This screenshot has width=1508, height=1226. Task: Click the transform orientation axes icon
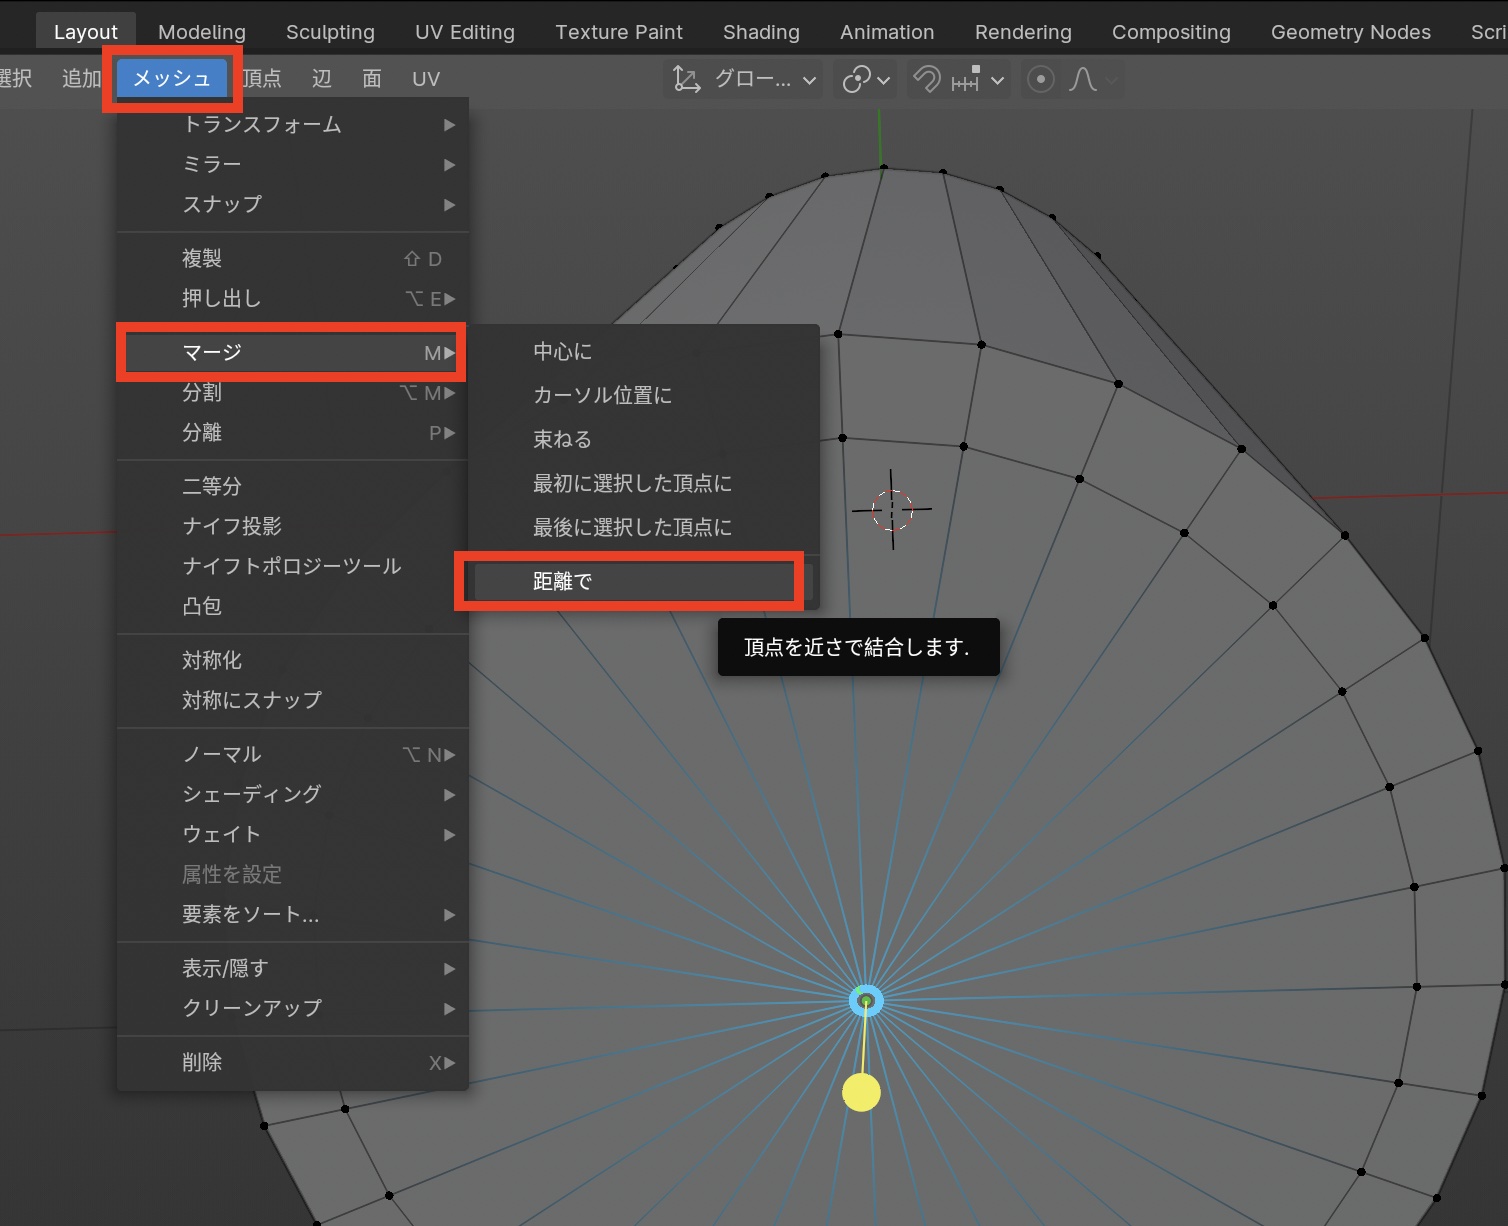pyautogui.click(x=687, y=79)
